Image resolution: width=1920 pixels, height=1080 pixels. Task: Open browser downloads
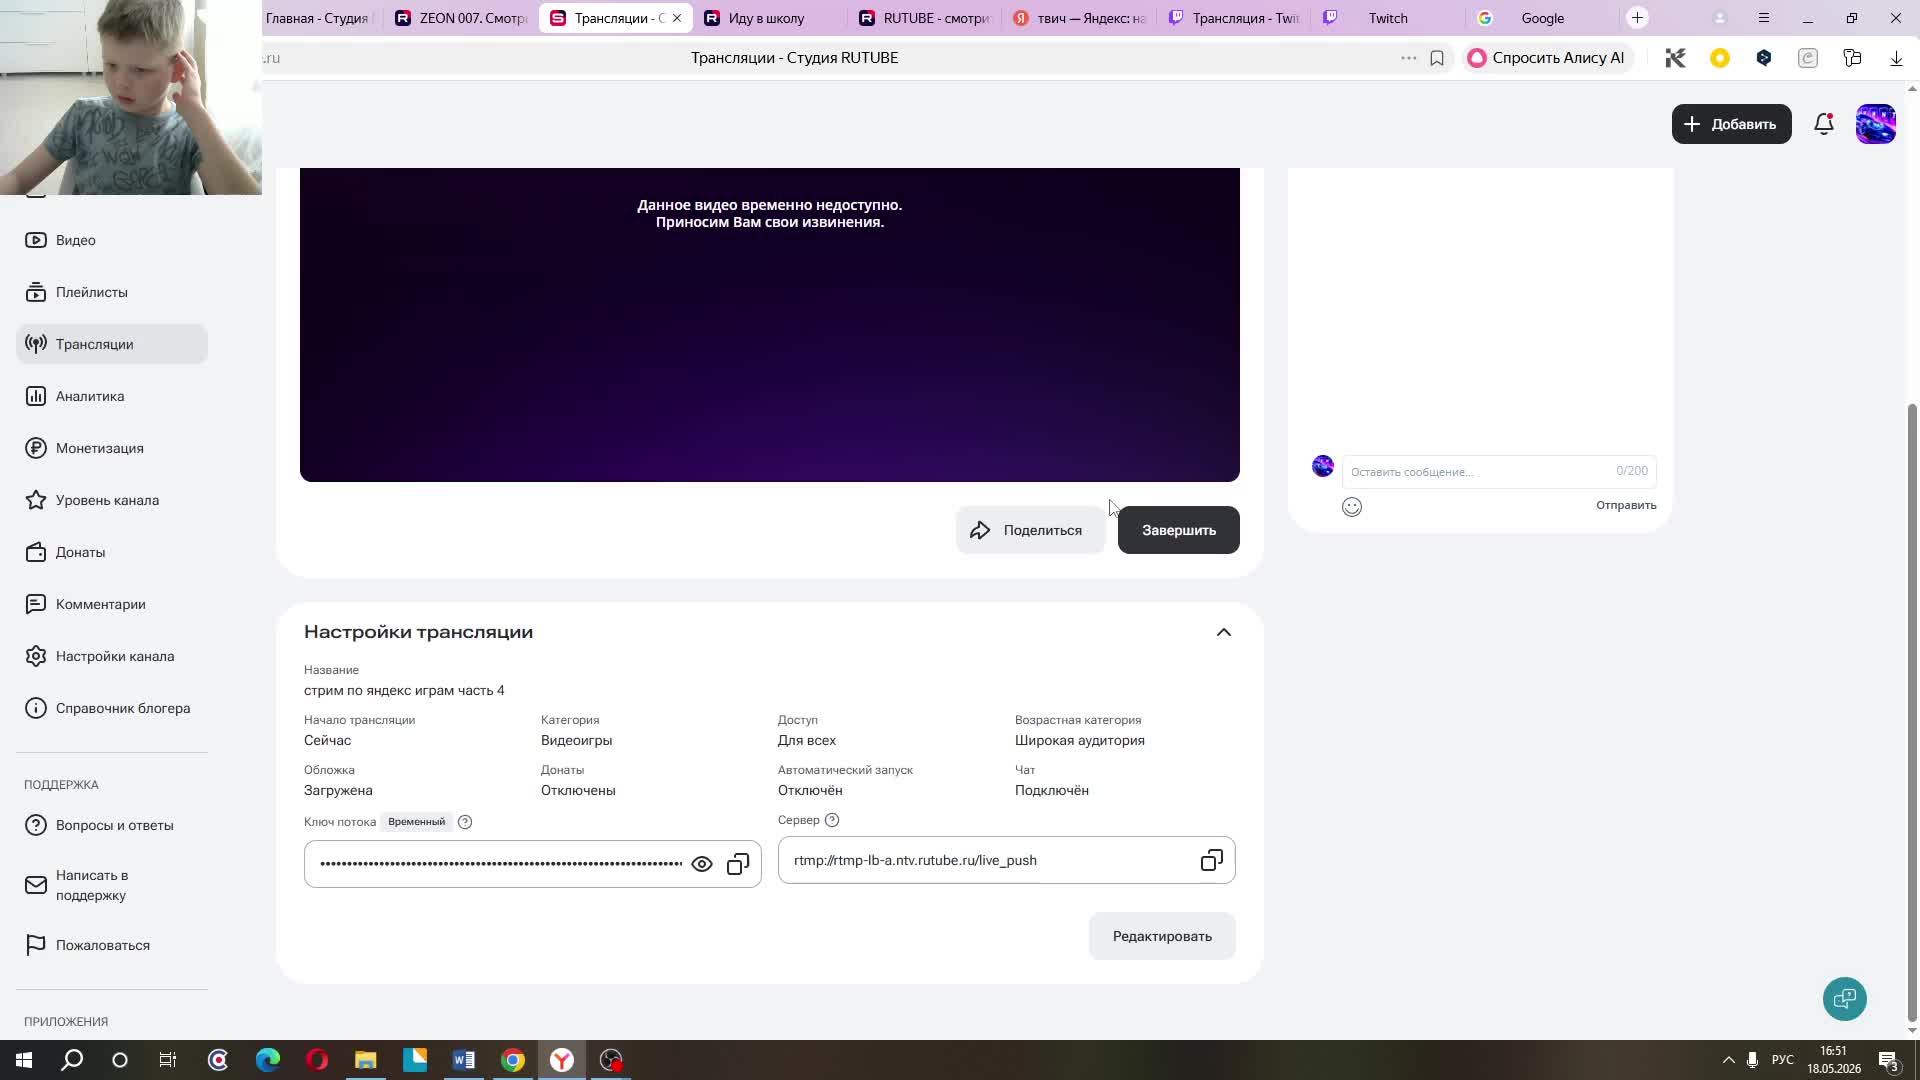coord(1896,58)
